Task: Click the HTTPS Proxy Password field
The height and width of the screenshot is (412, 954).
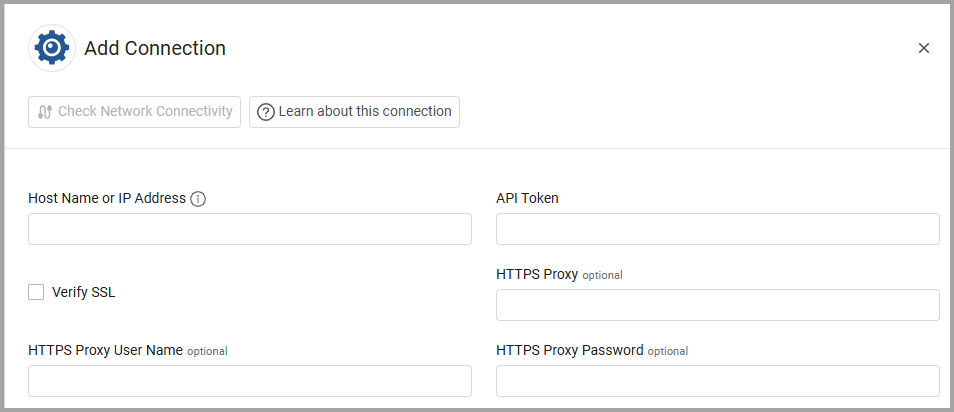Action: (717, 381)
